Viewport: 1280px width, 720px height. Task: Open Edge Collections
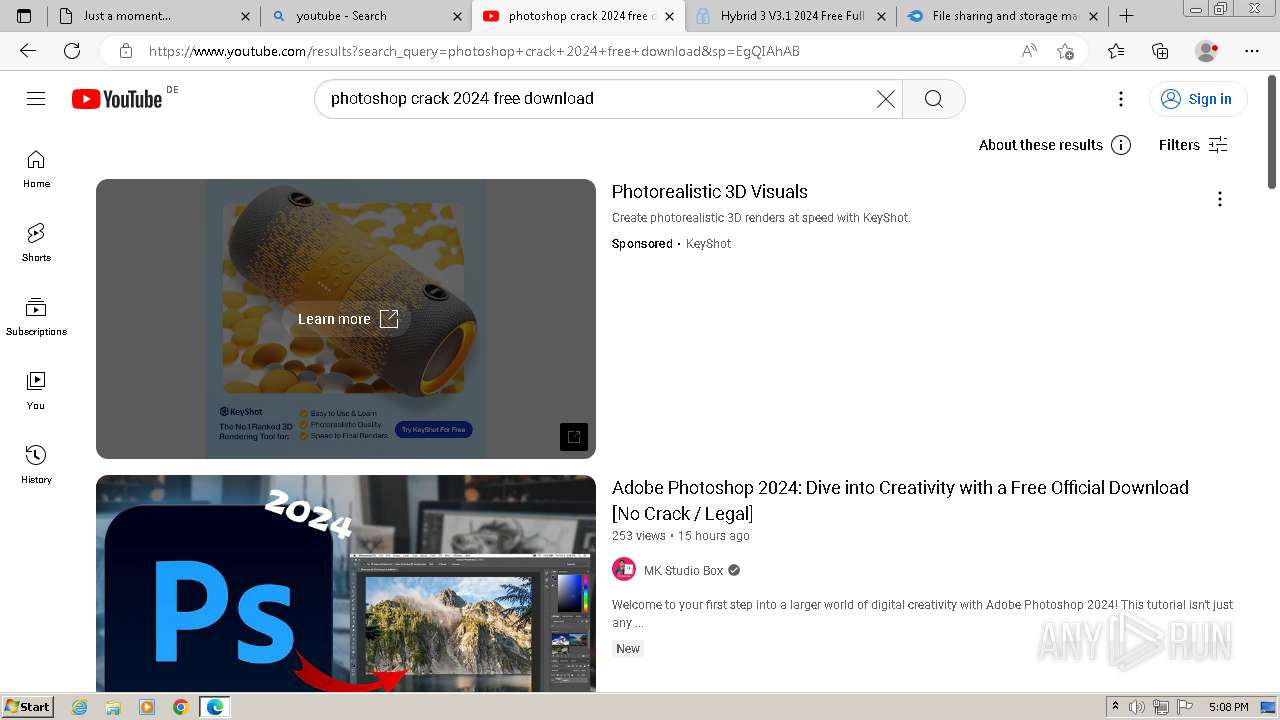pyautogui.click(x=1160, y=51)
